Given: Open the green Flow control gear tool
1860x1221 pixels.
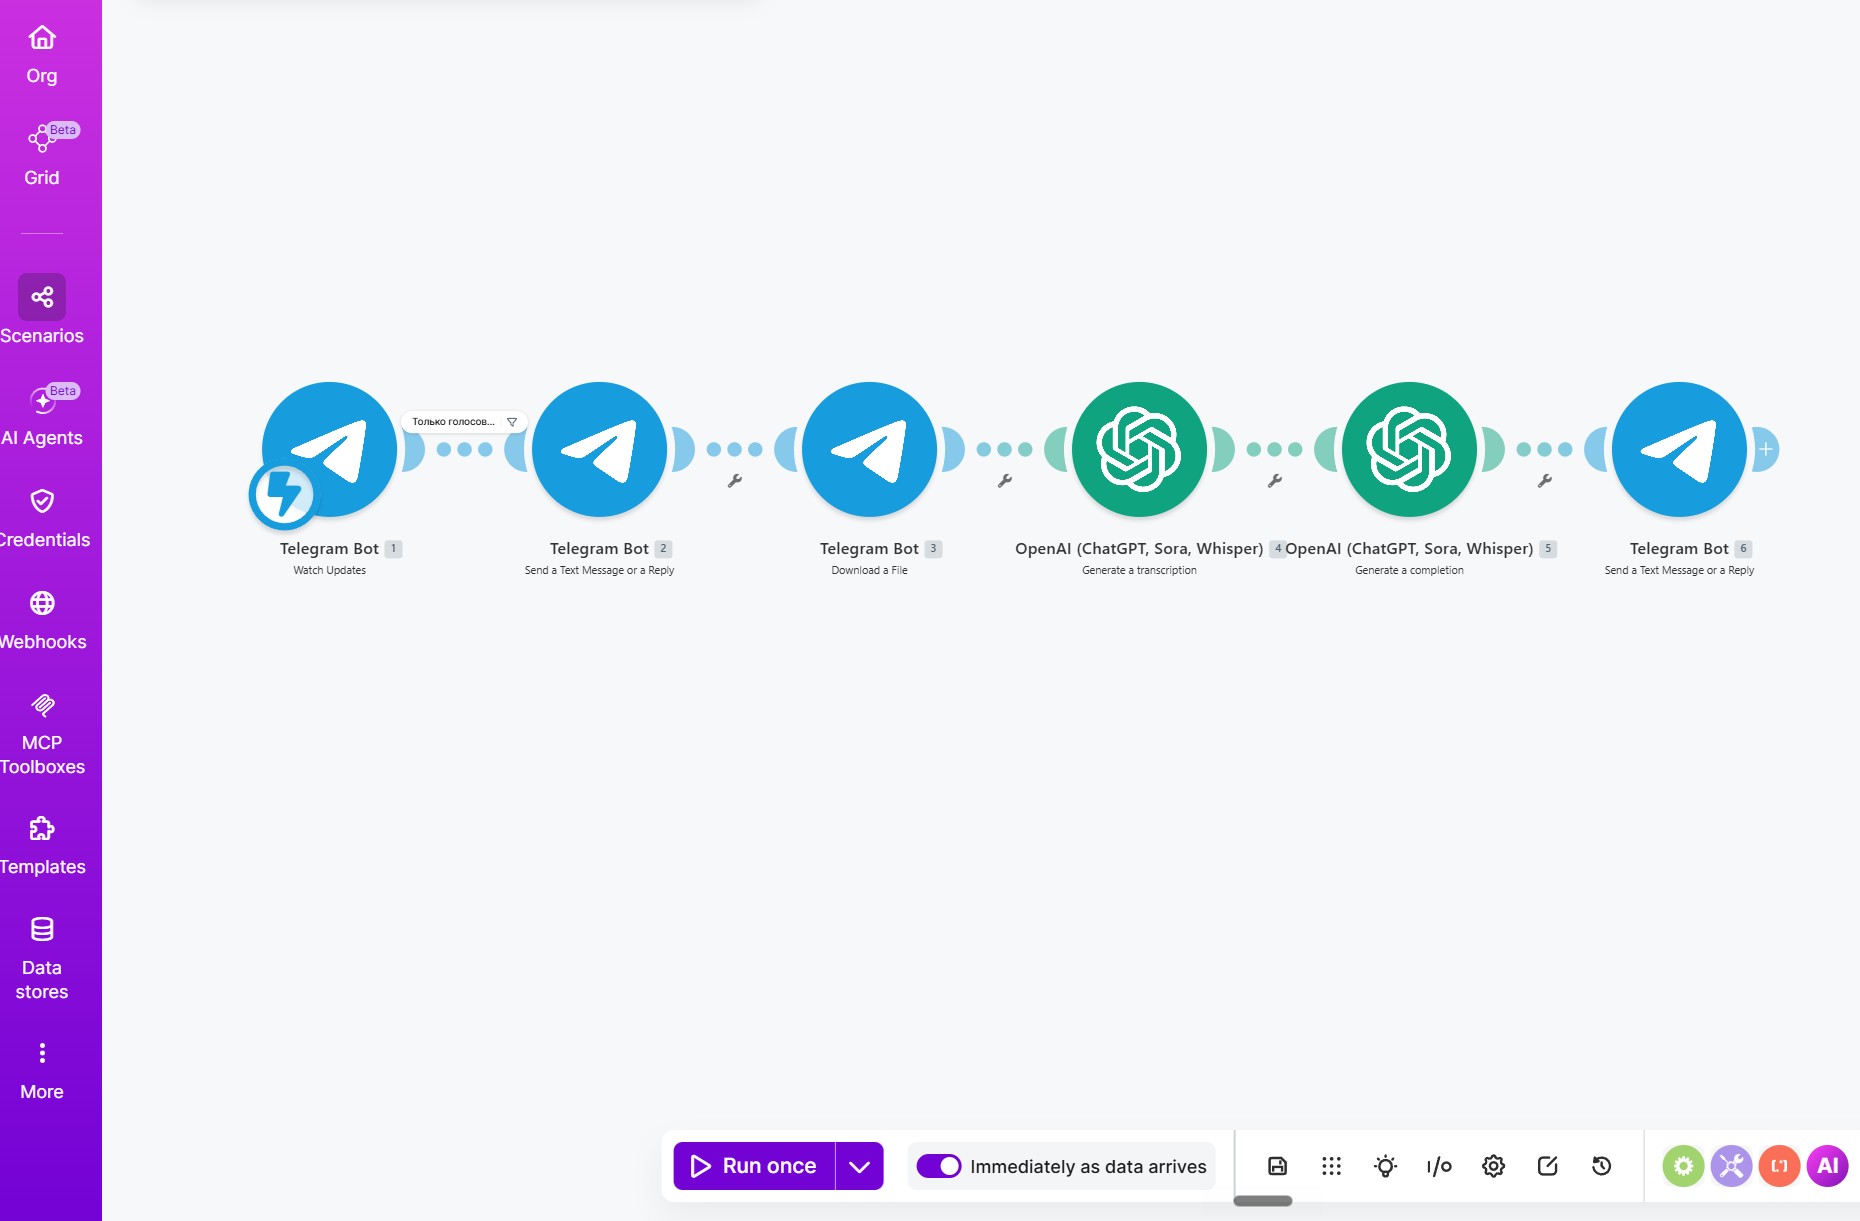Looking at the screenshot, I should [1683, 1166].
